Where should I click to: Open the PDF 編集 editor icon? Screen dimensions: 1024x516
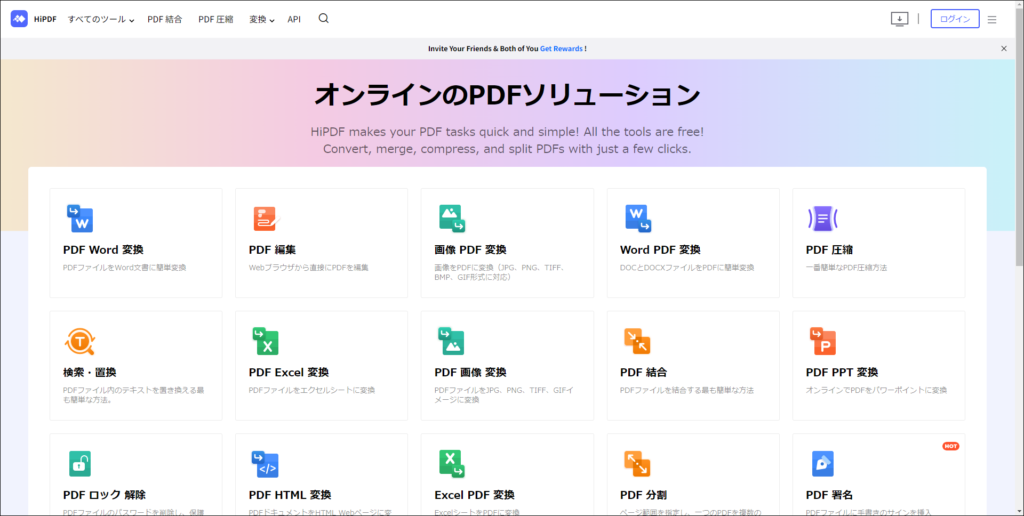pyautogui.click(x=266, y=219)
